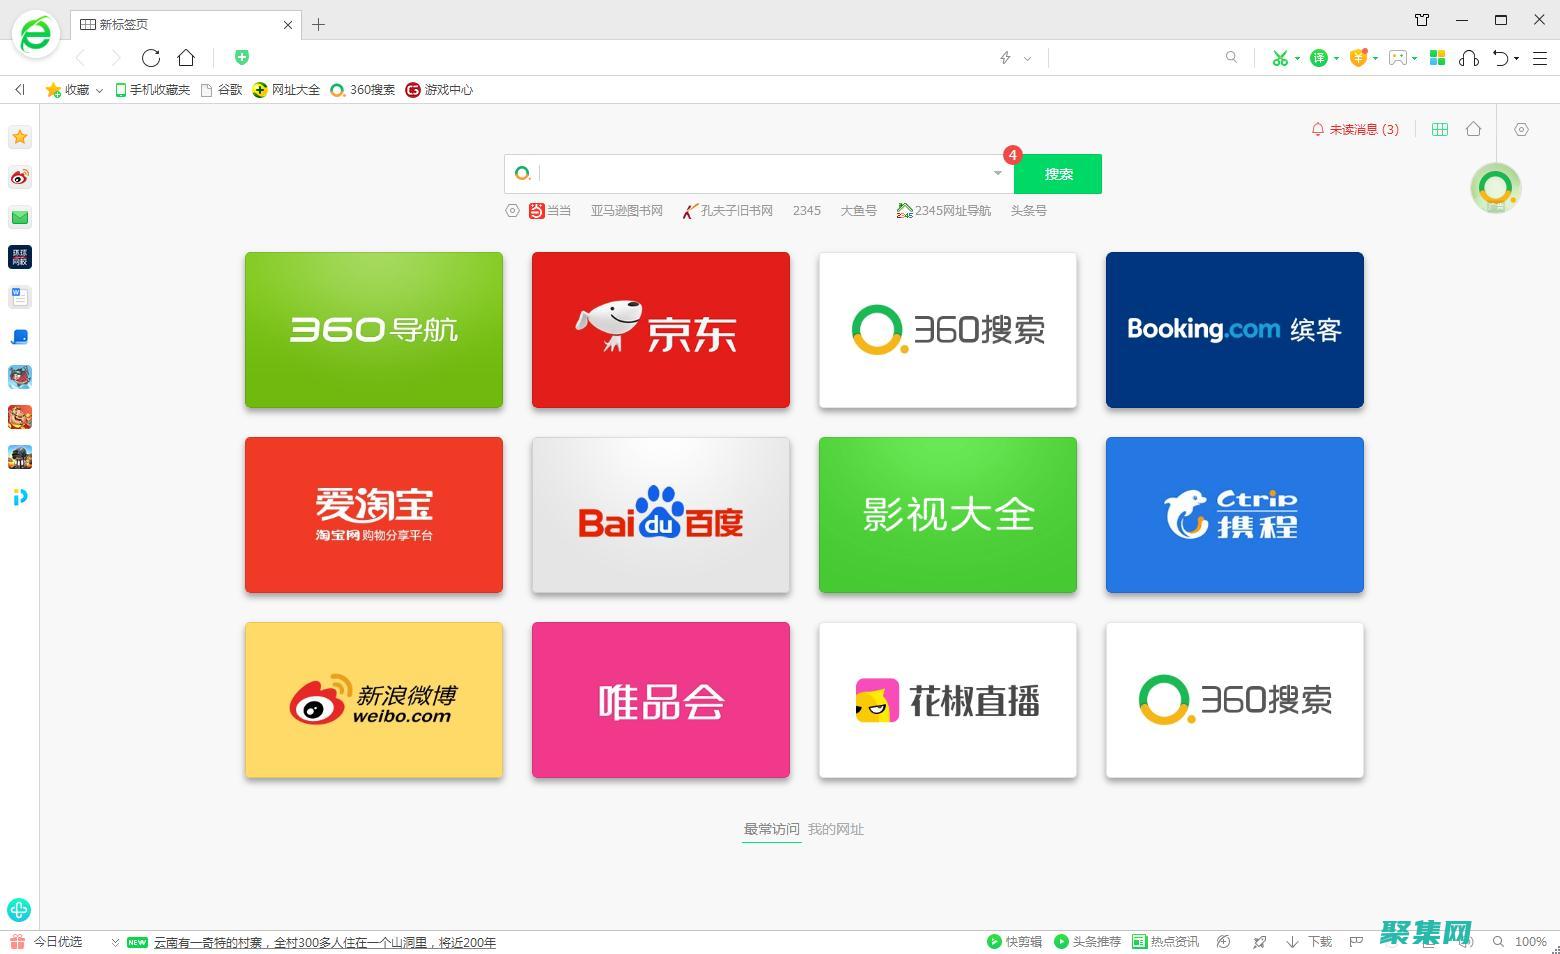The height and width of the screenshot is (954, 1560).
Task: Open the 亚马逊图书网 link
Action: click(x=627, y=211)
